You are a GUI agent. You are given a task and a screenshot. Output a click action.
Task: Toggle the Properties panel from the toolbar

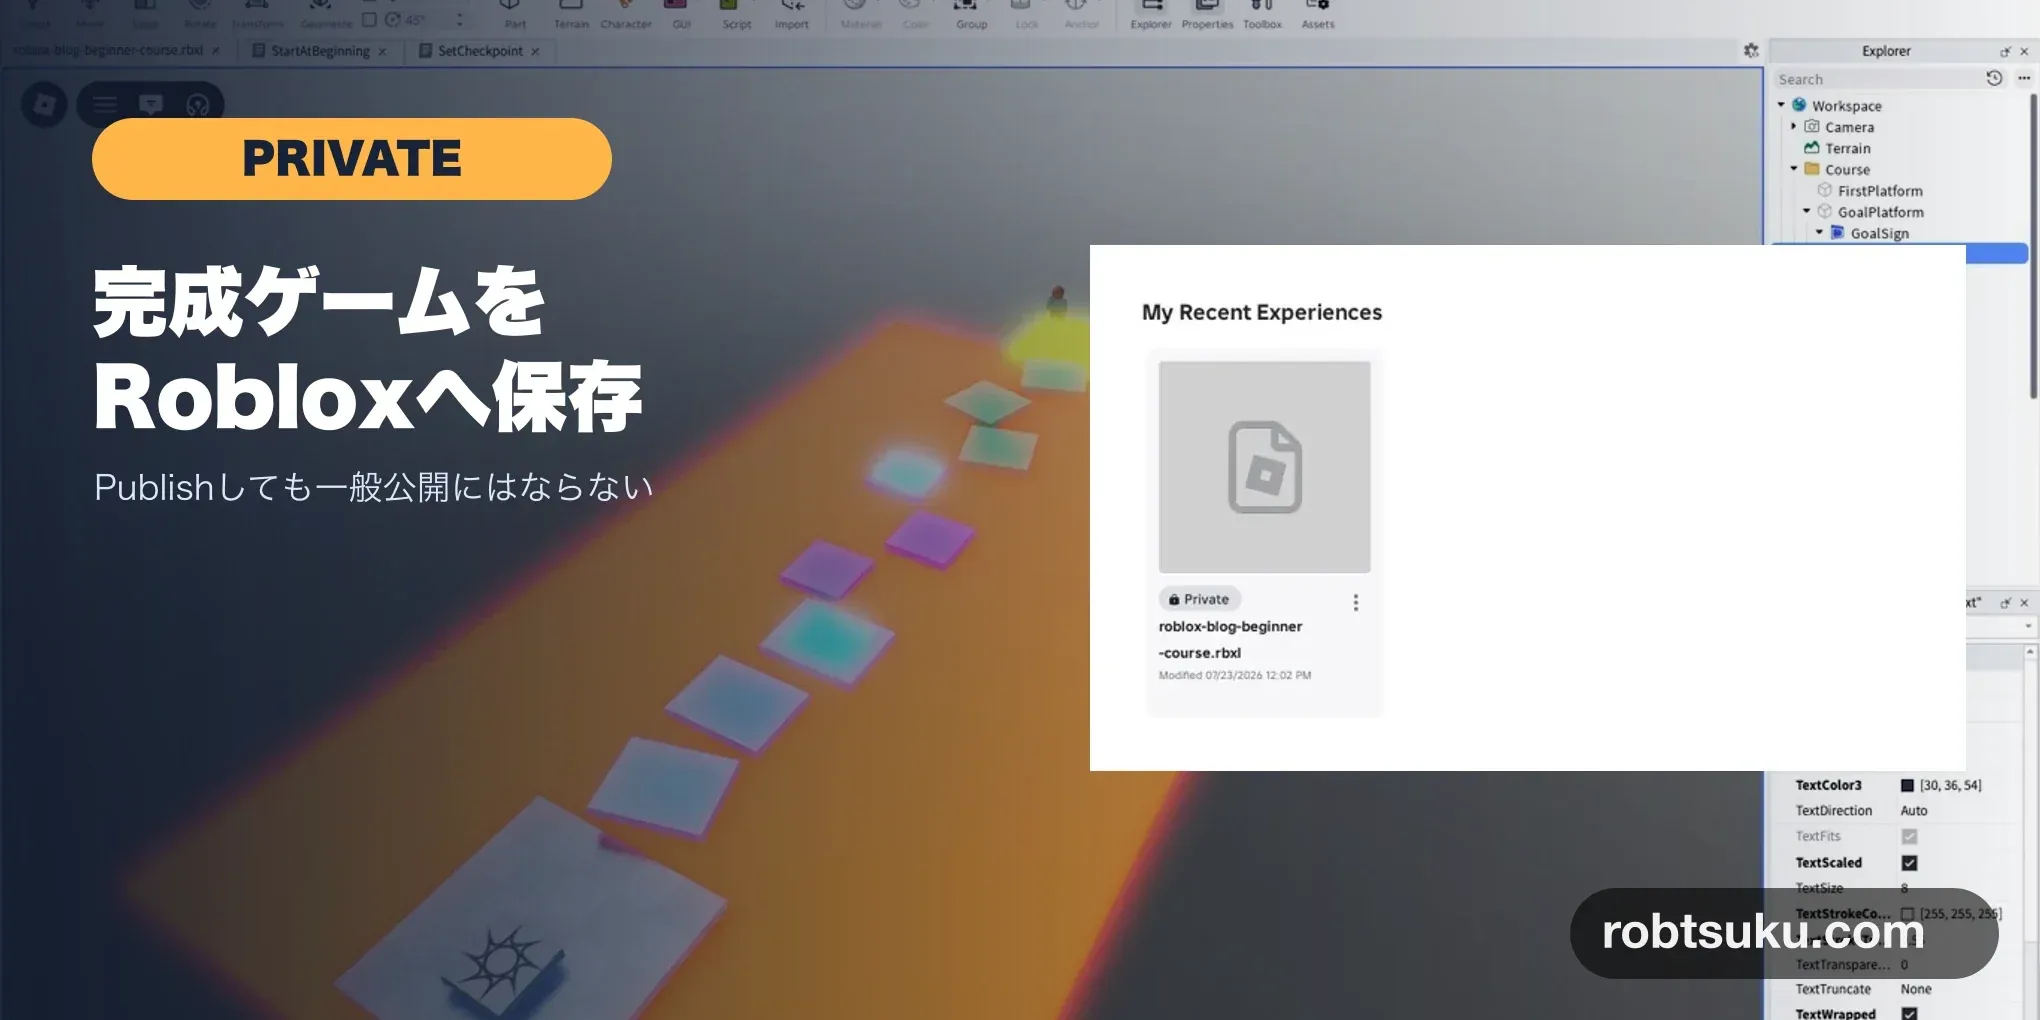(x=1207, y=14)
